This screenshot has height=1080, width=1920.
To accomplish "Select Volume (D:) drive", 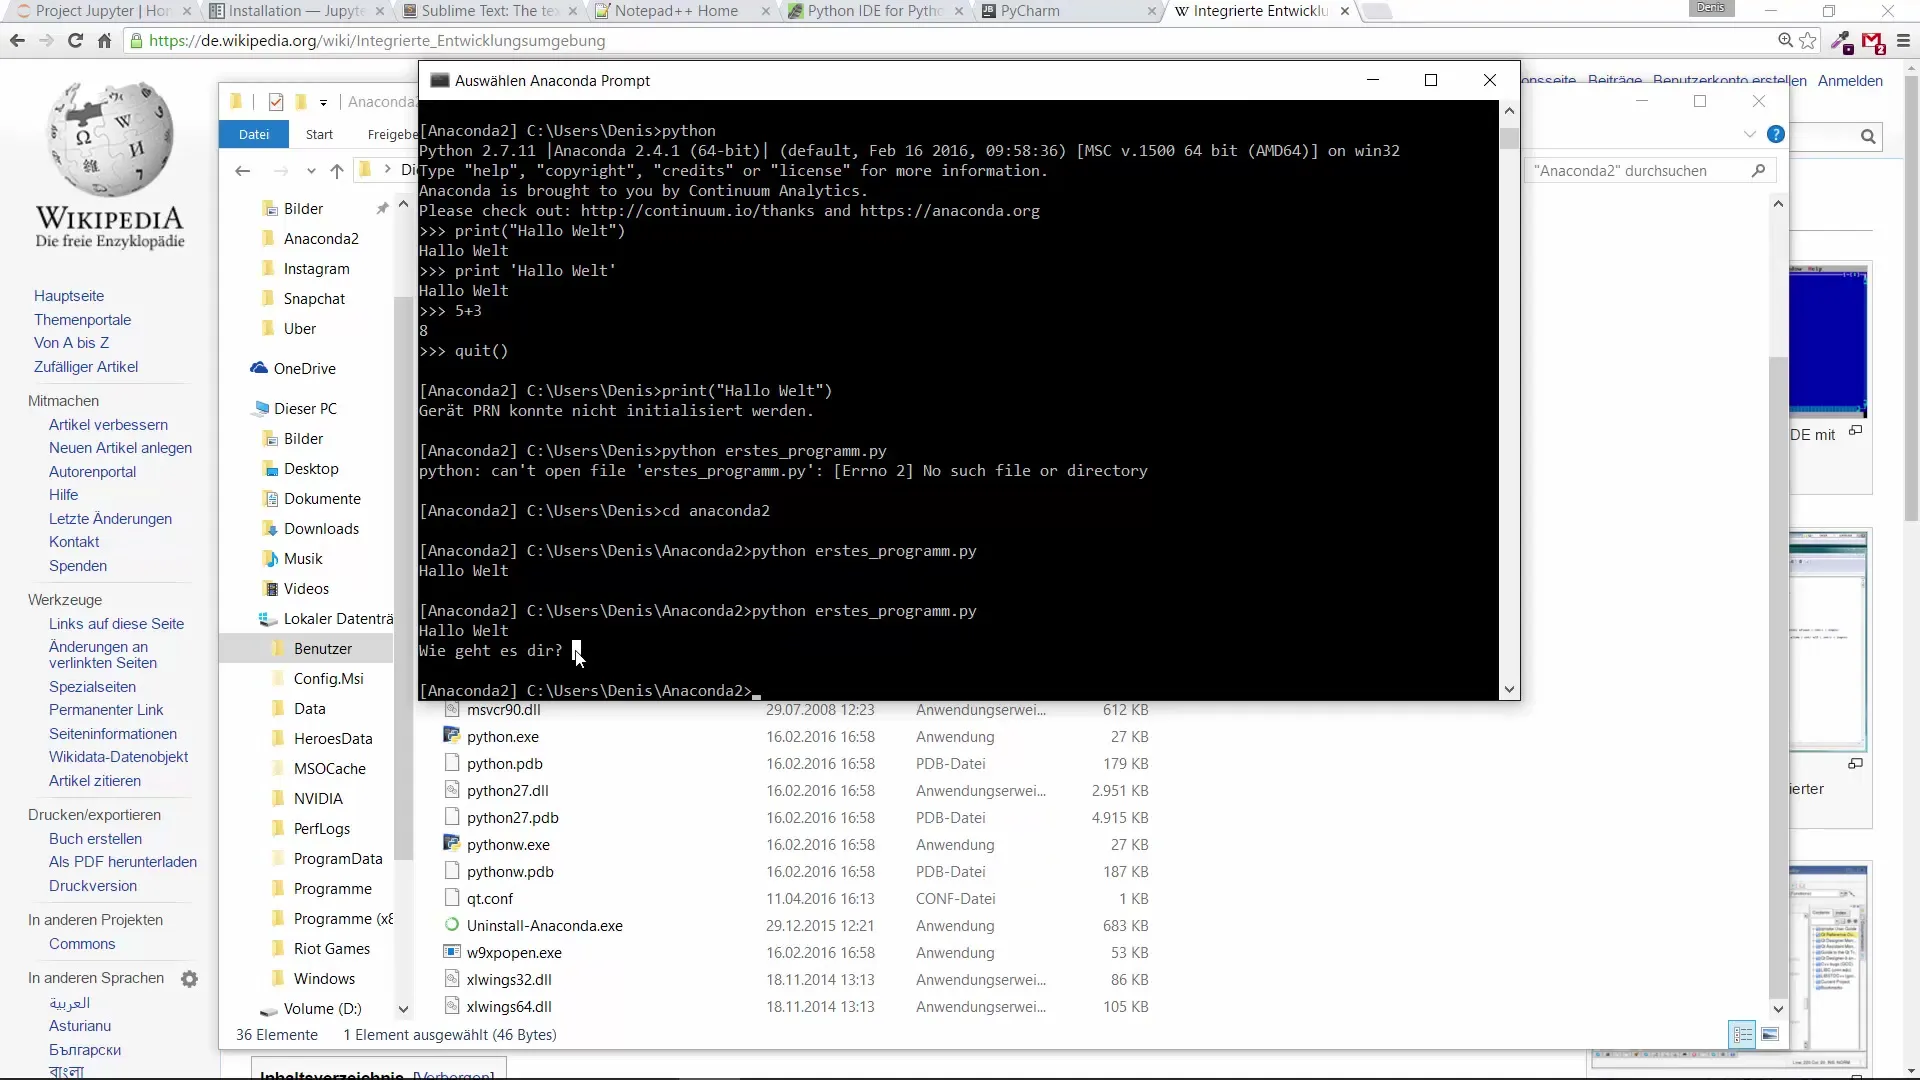I will pyautogui.click(x=321, y=1009).
